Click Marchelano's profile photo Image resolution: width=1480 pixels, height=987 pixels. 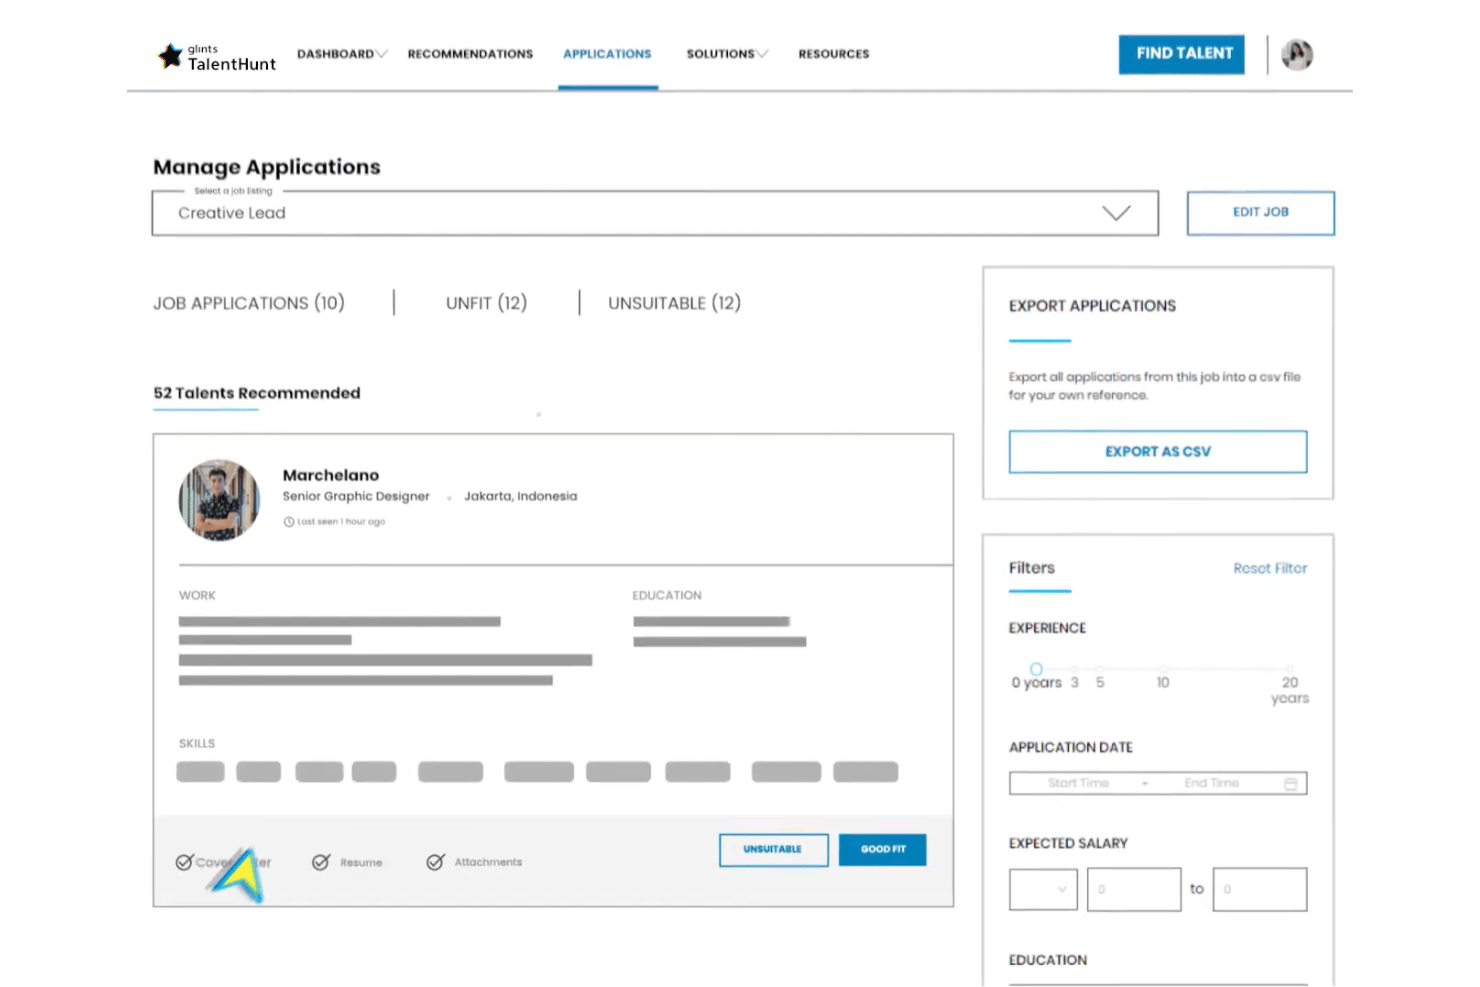tap(219, 500)
